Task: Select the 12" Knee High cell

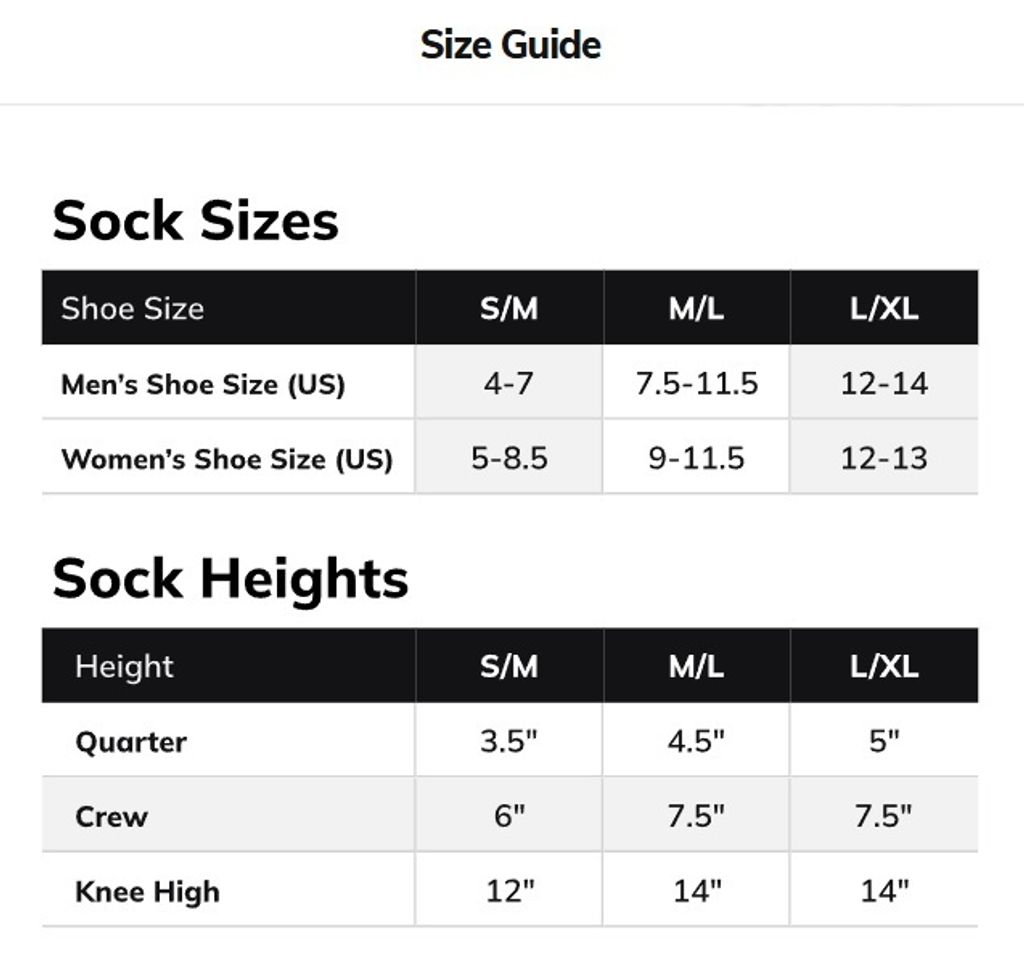Action: pyautogui.click(x=509, y=891)
